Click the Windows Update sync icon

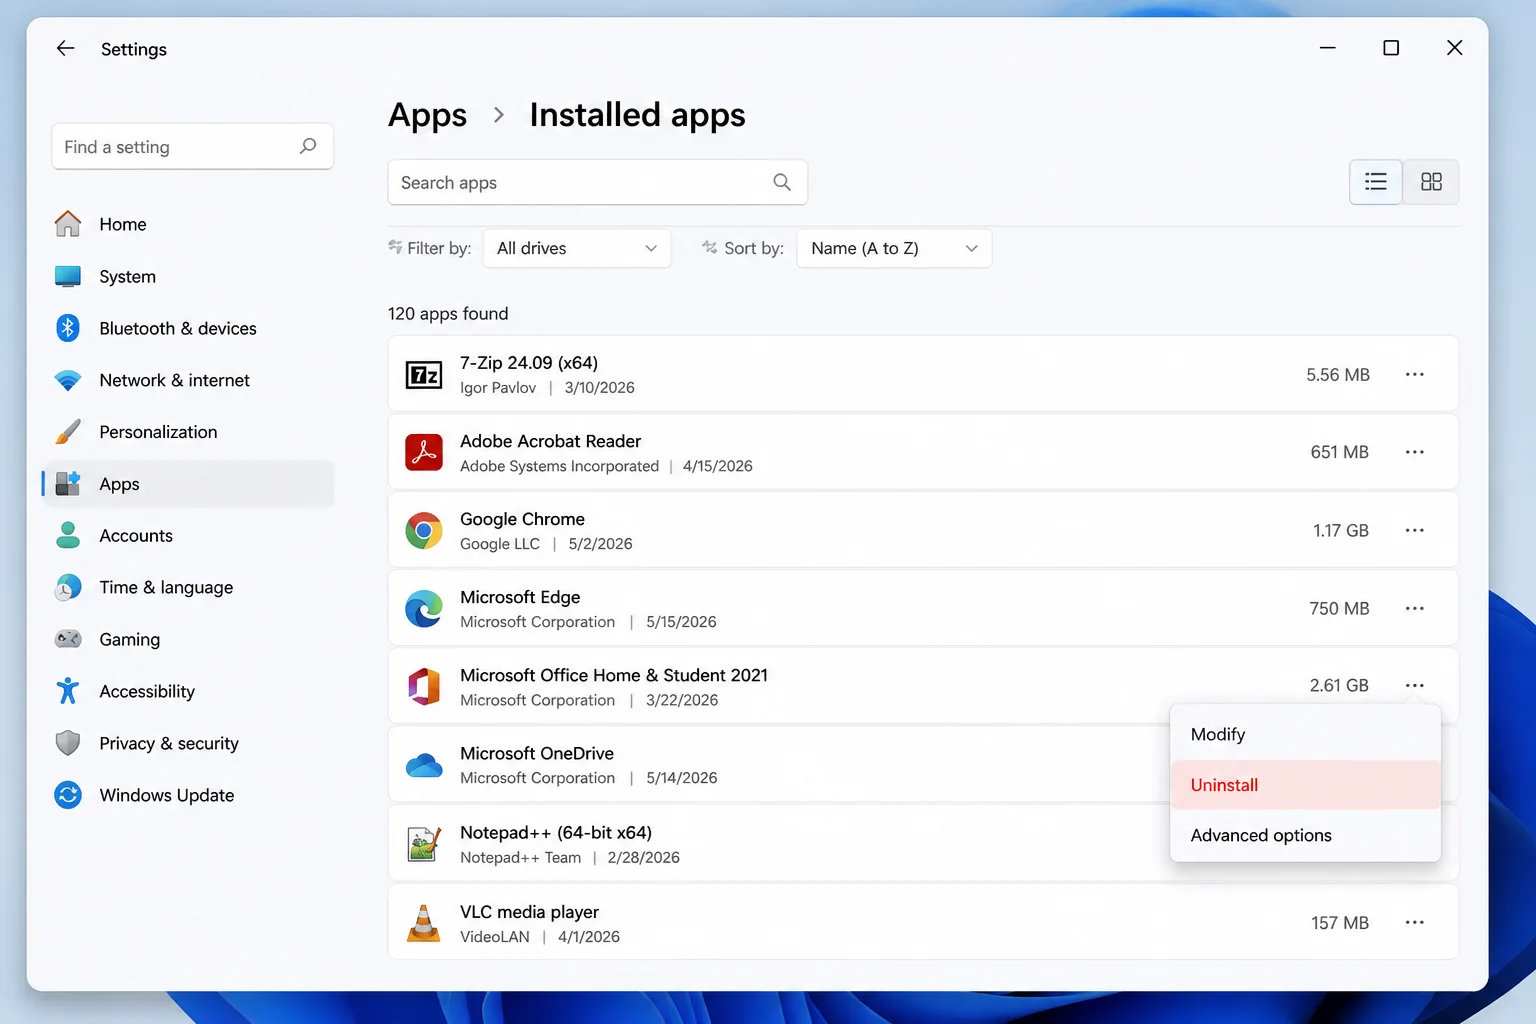tap(68, 795)
